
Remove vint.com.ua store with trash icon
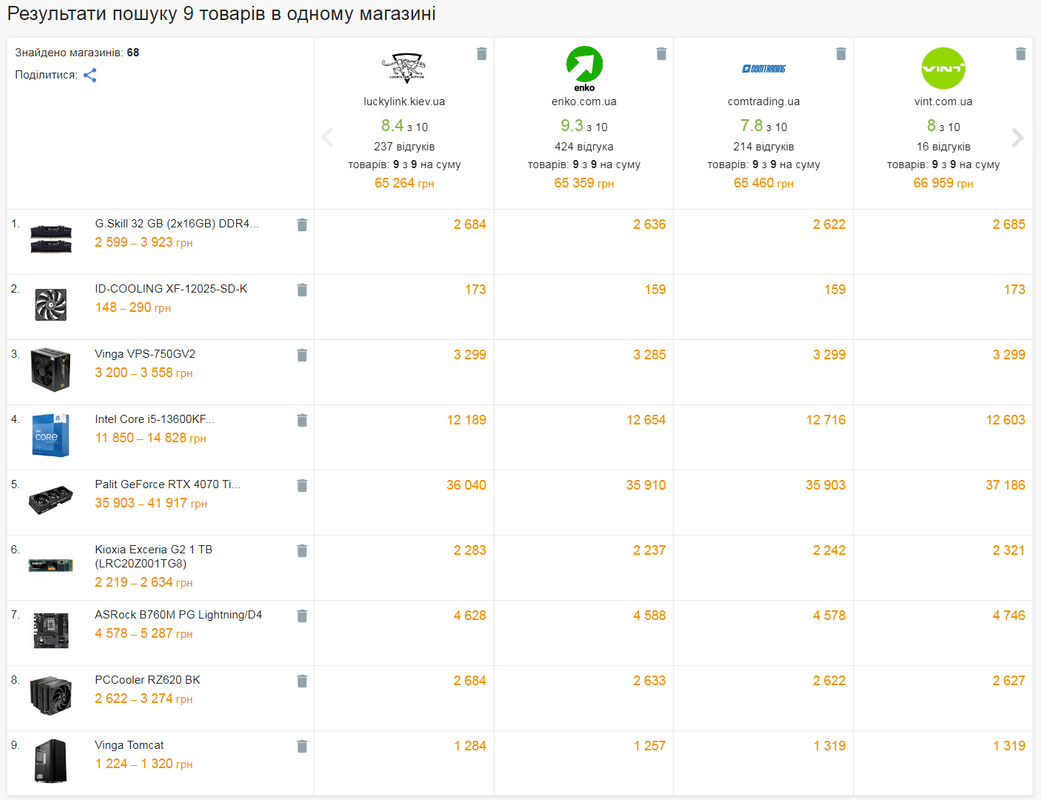1021,54
